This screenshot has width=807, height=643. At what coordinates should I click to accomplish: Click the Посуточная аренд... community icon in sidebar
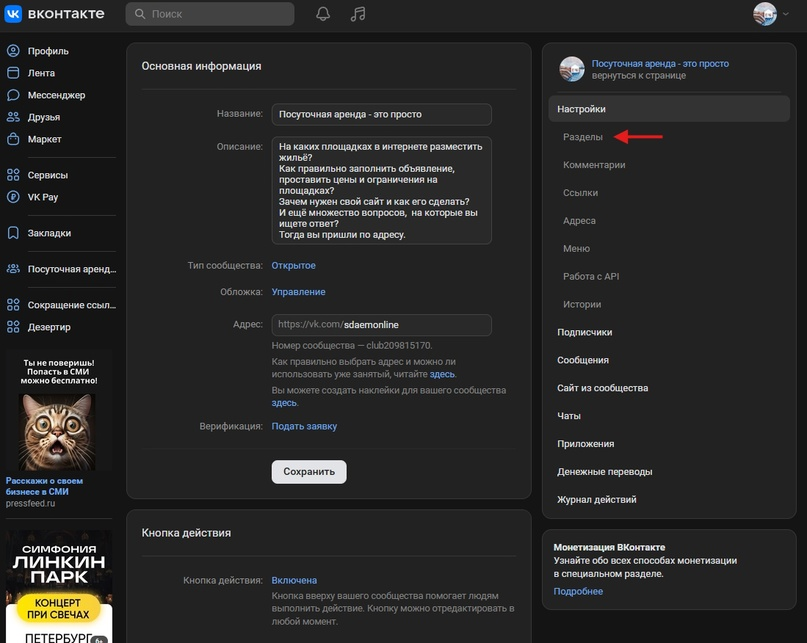pos(13,269)
